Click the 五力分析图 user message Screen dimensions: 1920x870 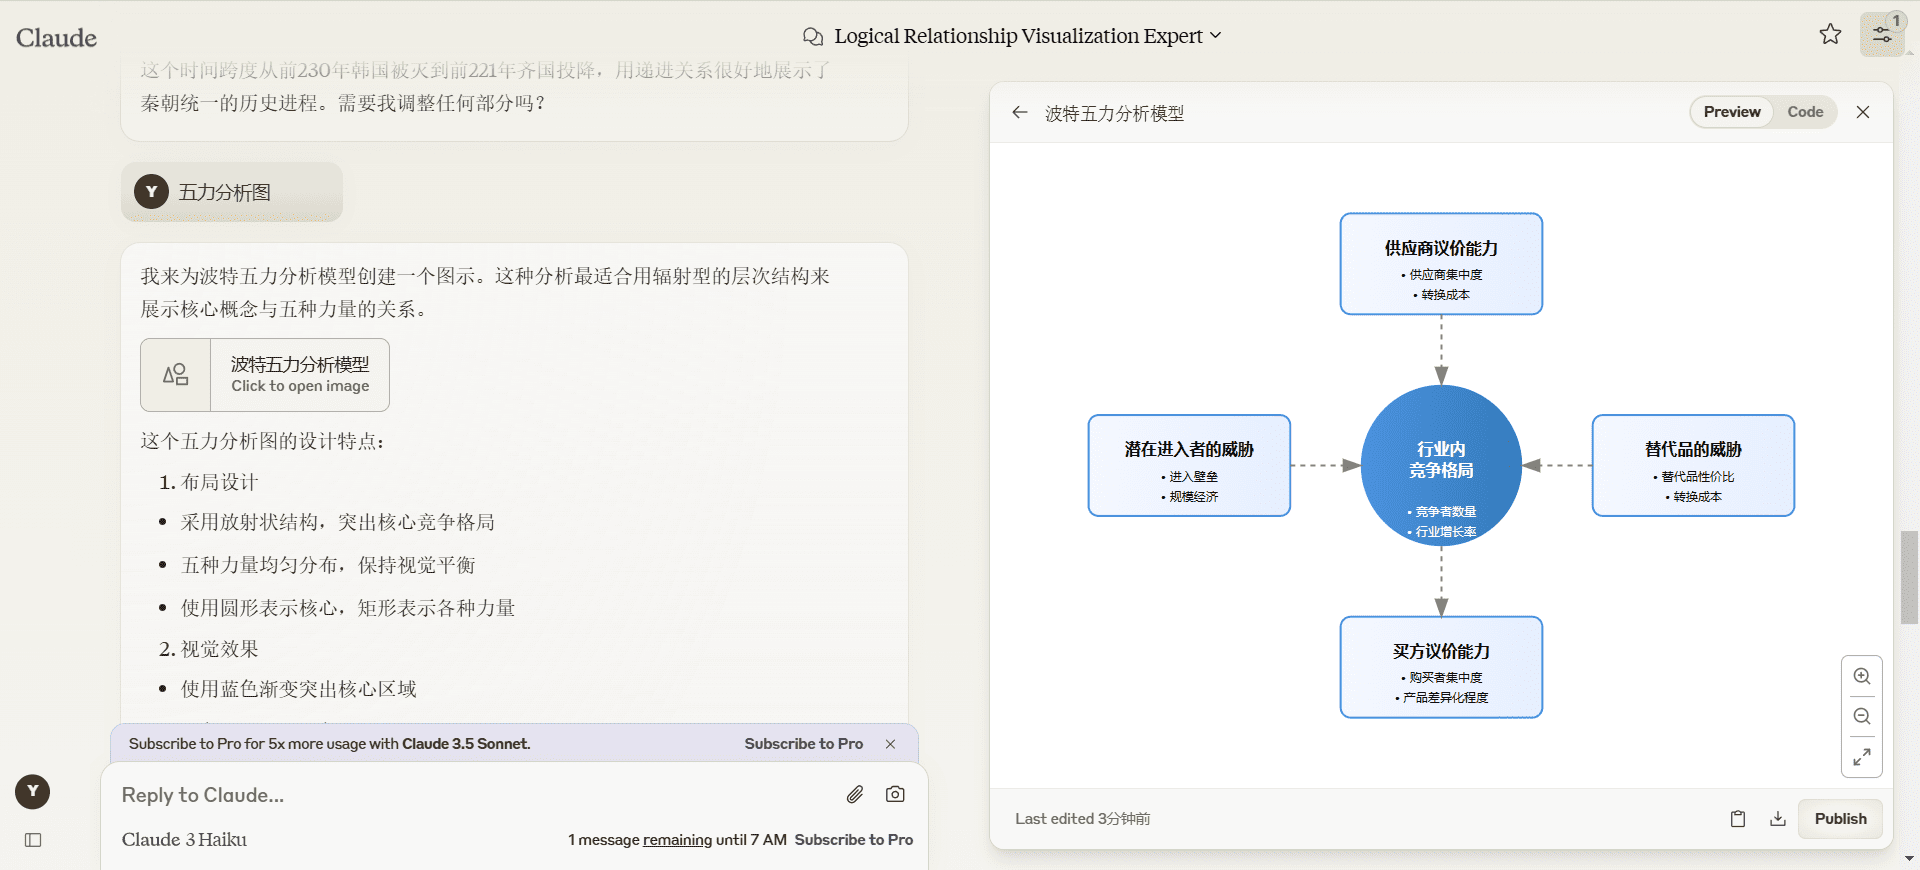232,192
